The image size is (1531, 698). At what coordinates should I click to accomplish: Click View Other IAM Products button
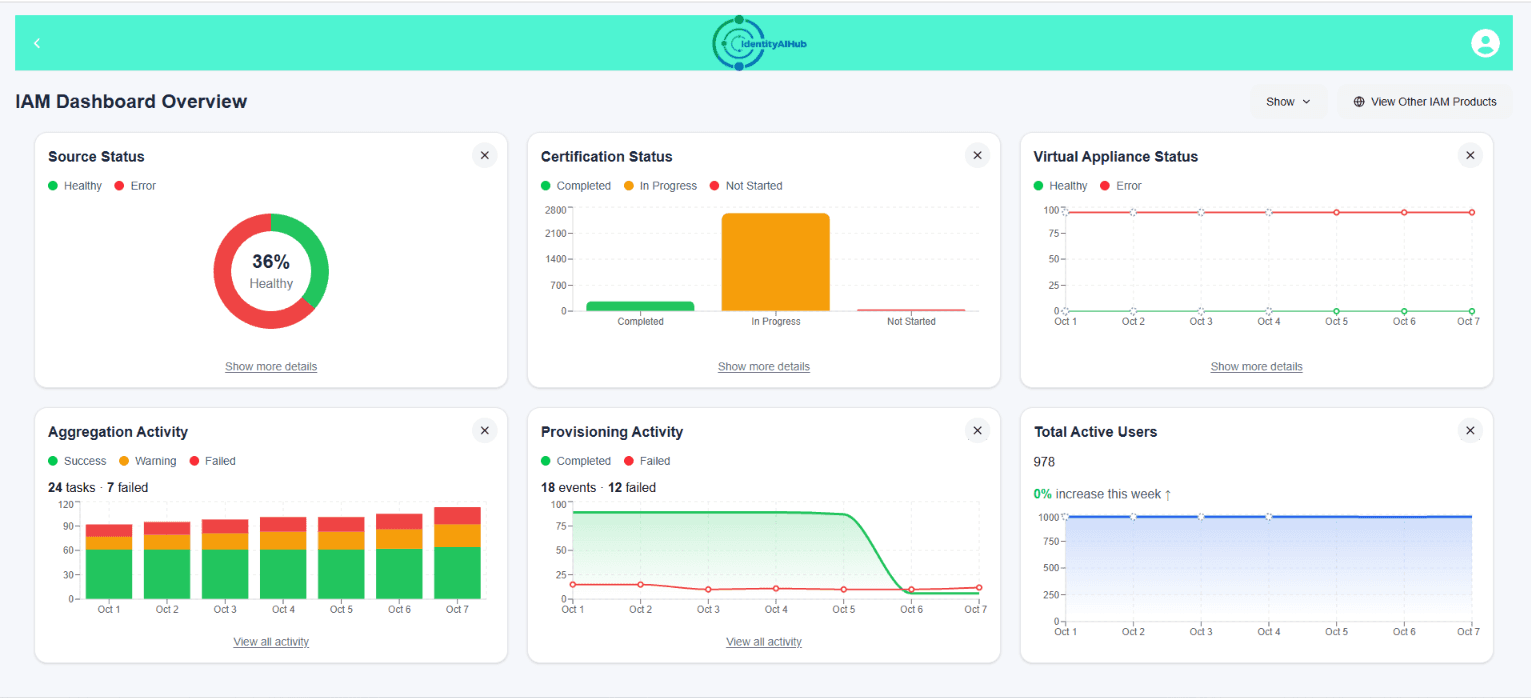1425,101
